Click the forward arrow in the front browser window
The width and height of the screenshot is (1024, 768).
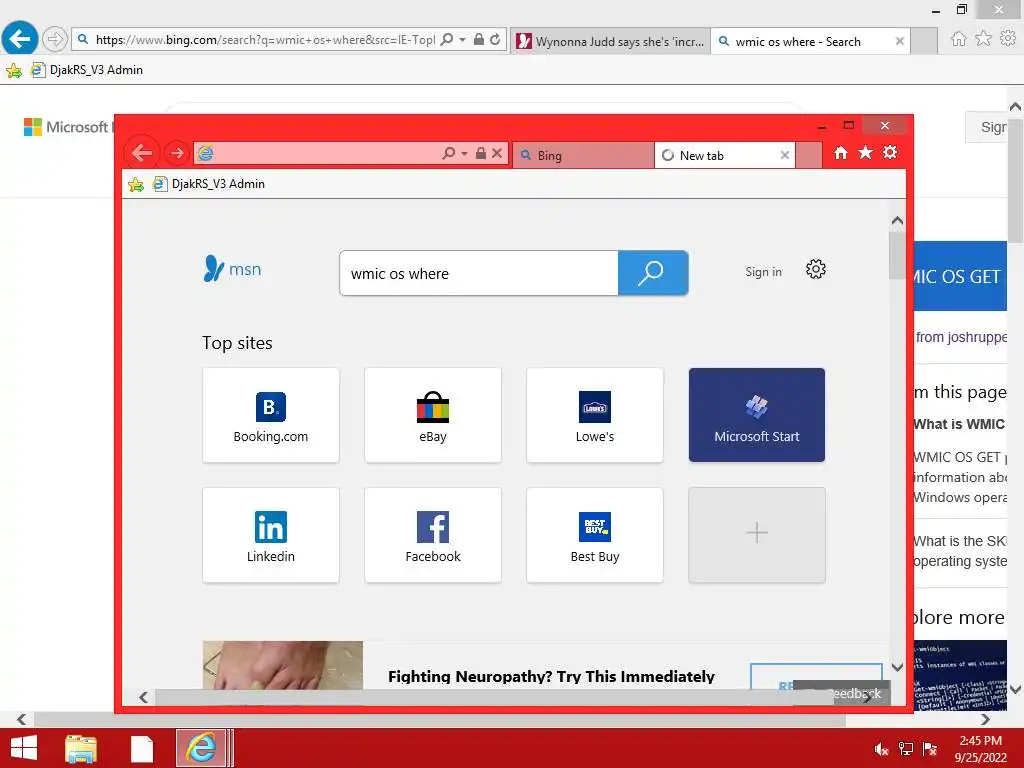[x=176, y=153]
